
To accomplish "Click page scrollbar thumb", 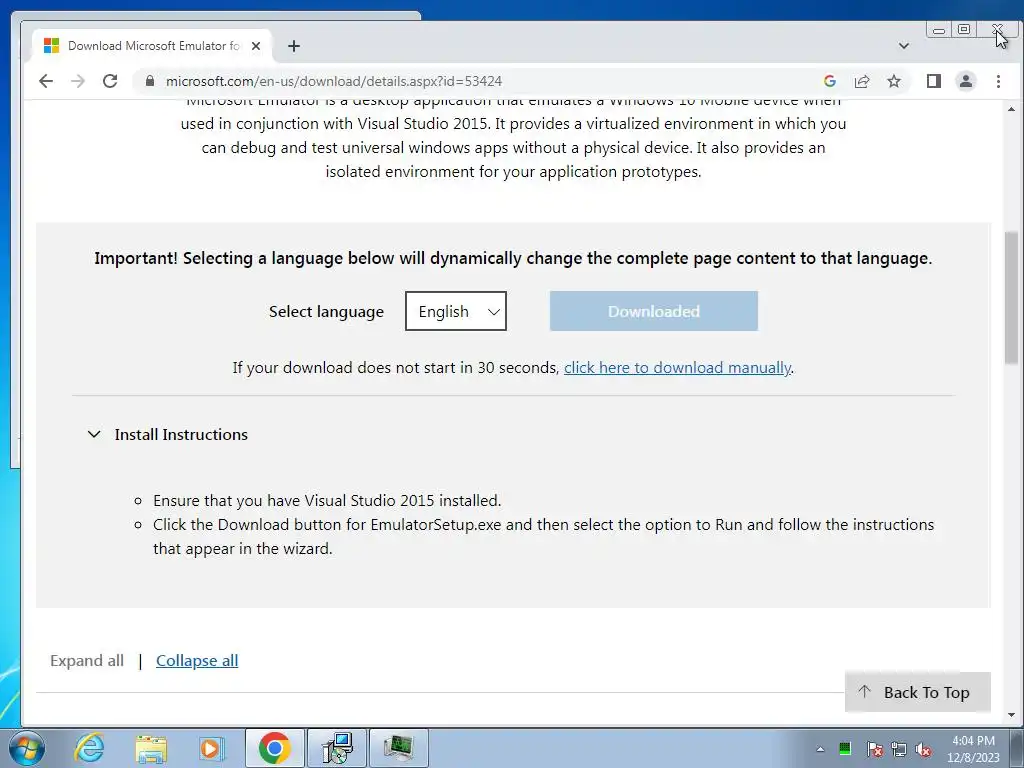I will point(1012,297).
